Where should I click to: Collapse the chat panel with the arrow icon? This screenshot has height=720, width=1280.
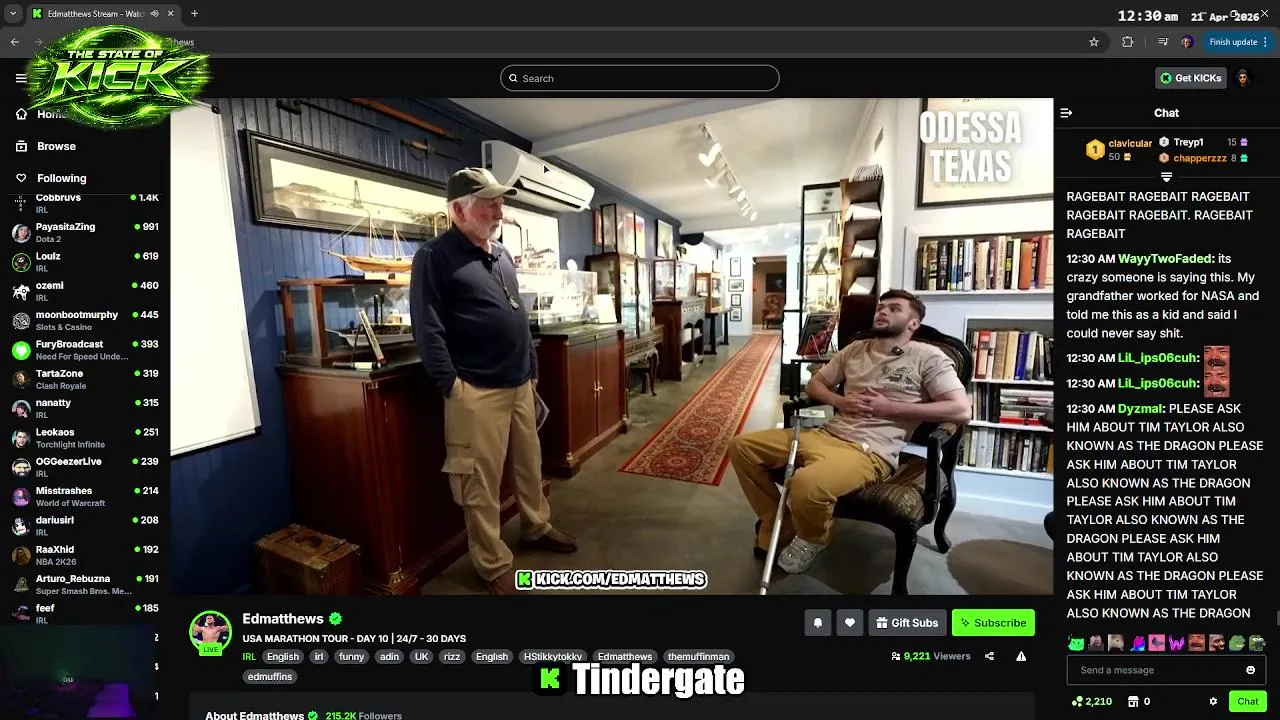click(x=1066, y=113)
